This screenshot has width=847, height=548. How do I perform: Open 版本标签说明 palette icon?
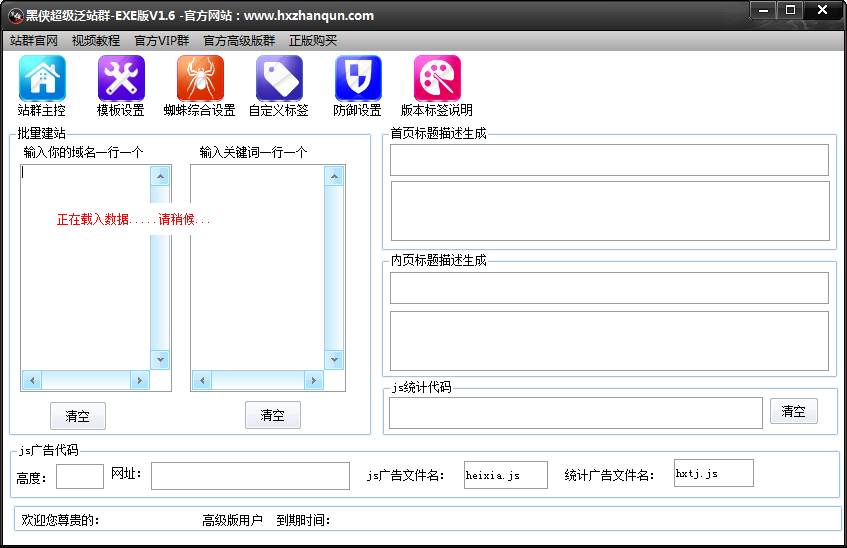coord(437,78)
